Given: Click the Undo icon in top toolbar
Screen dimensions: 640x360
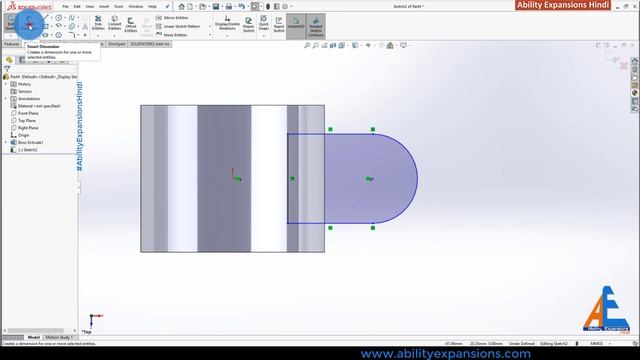Looking at the screenshot, I should click(241, 7).
